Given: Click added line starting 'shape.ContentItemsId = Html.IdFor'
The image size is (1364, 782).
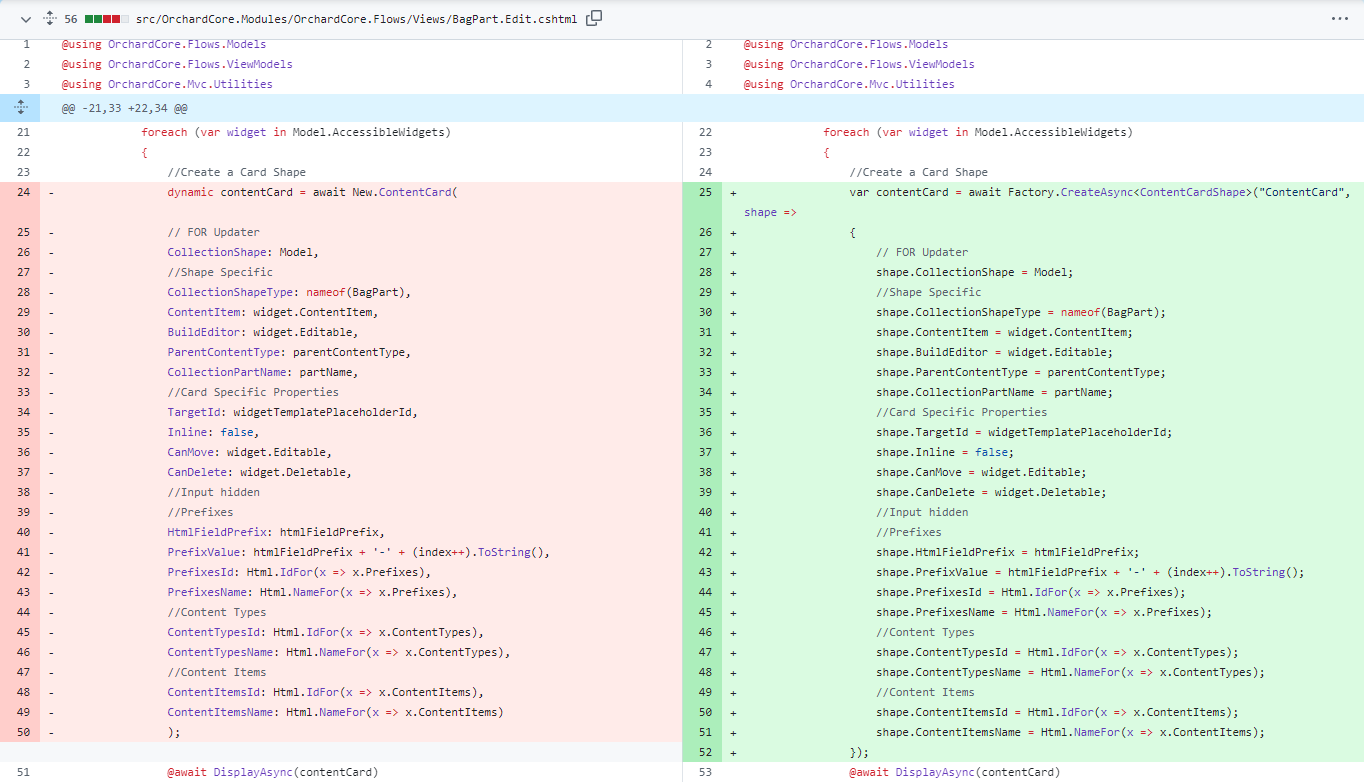Looking at the screenshot, I should pos(1057,712).
